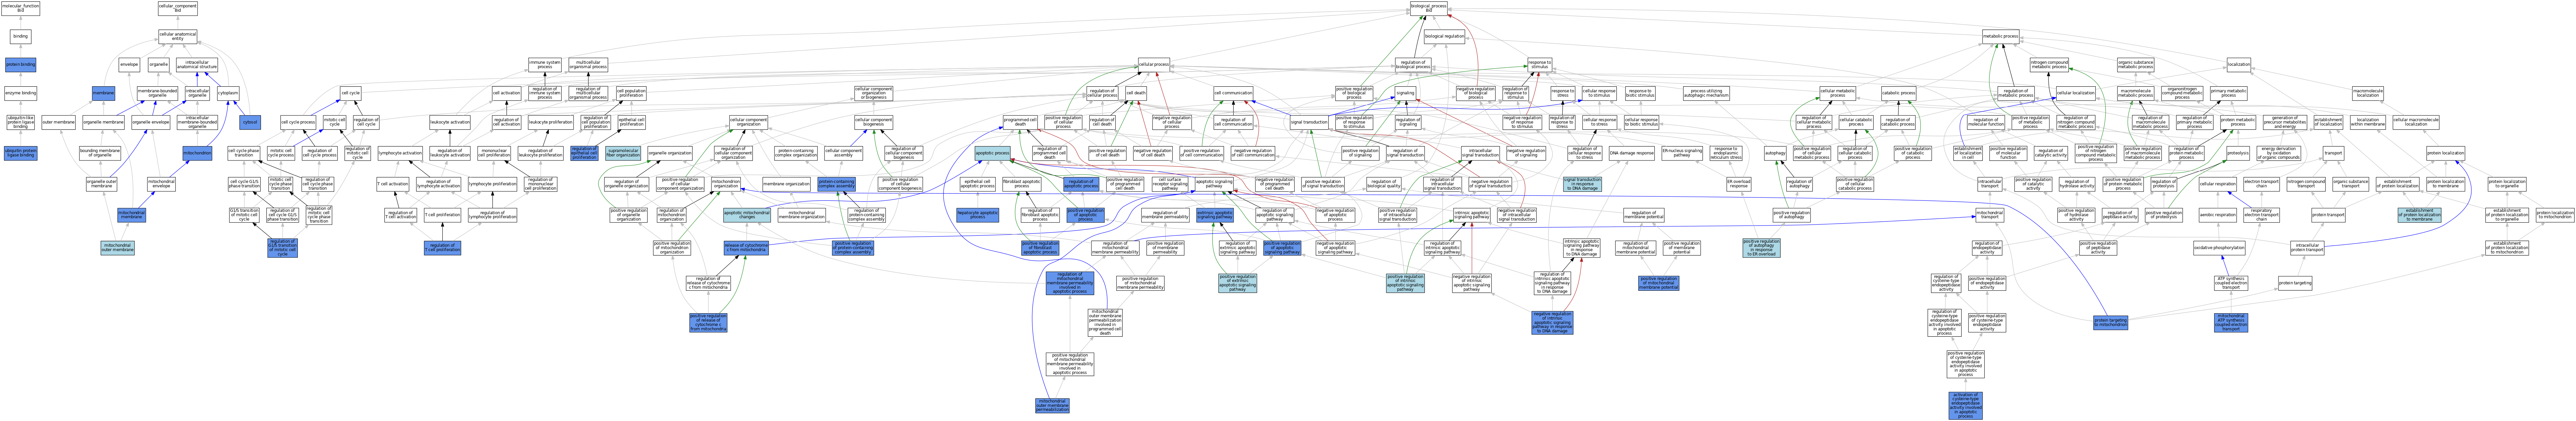
Task: Select the 'enzyme binding' node
Action: (x=20, y=93)
